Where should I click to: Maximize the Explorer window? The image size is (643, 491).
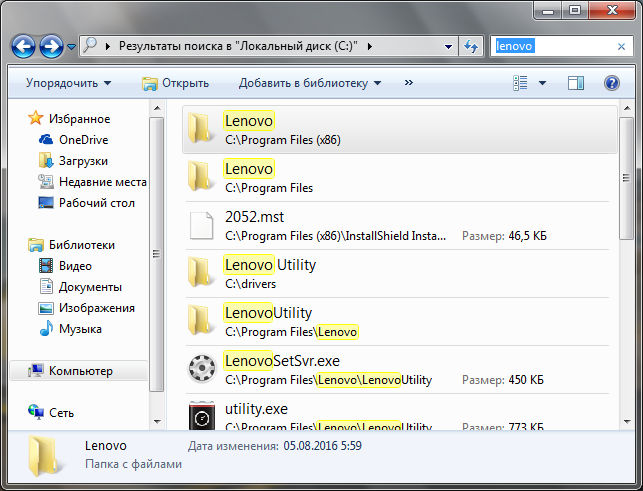575,11
